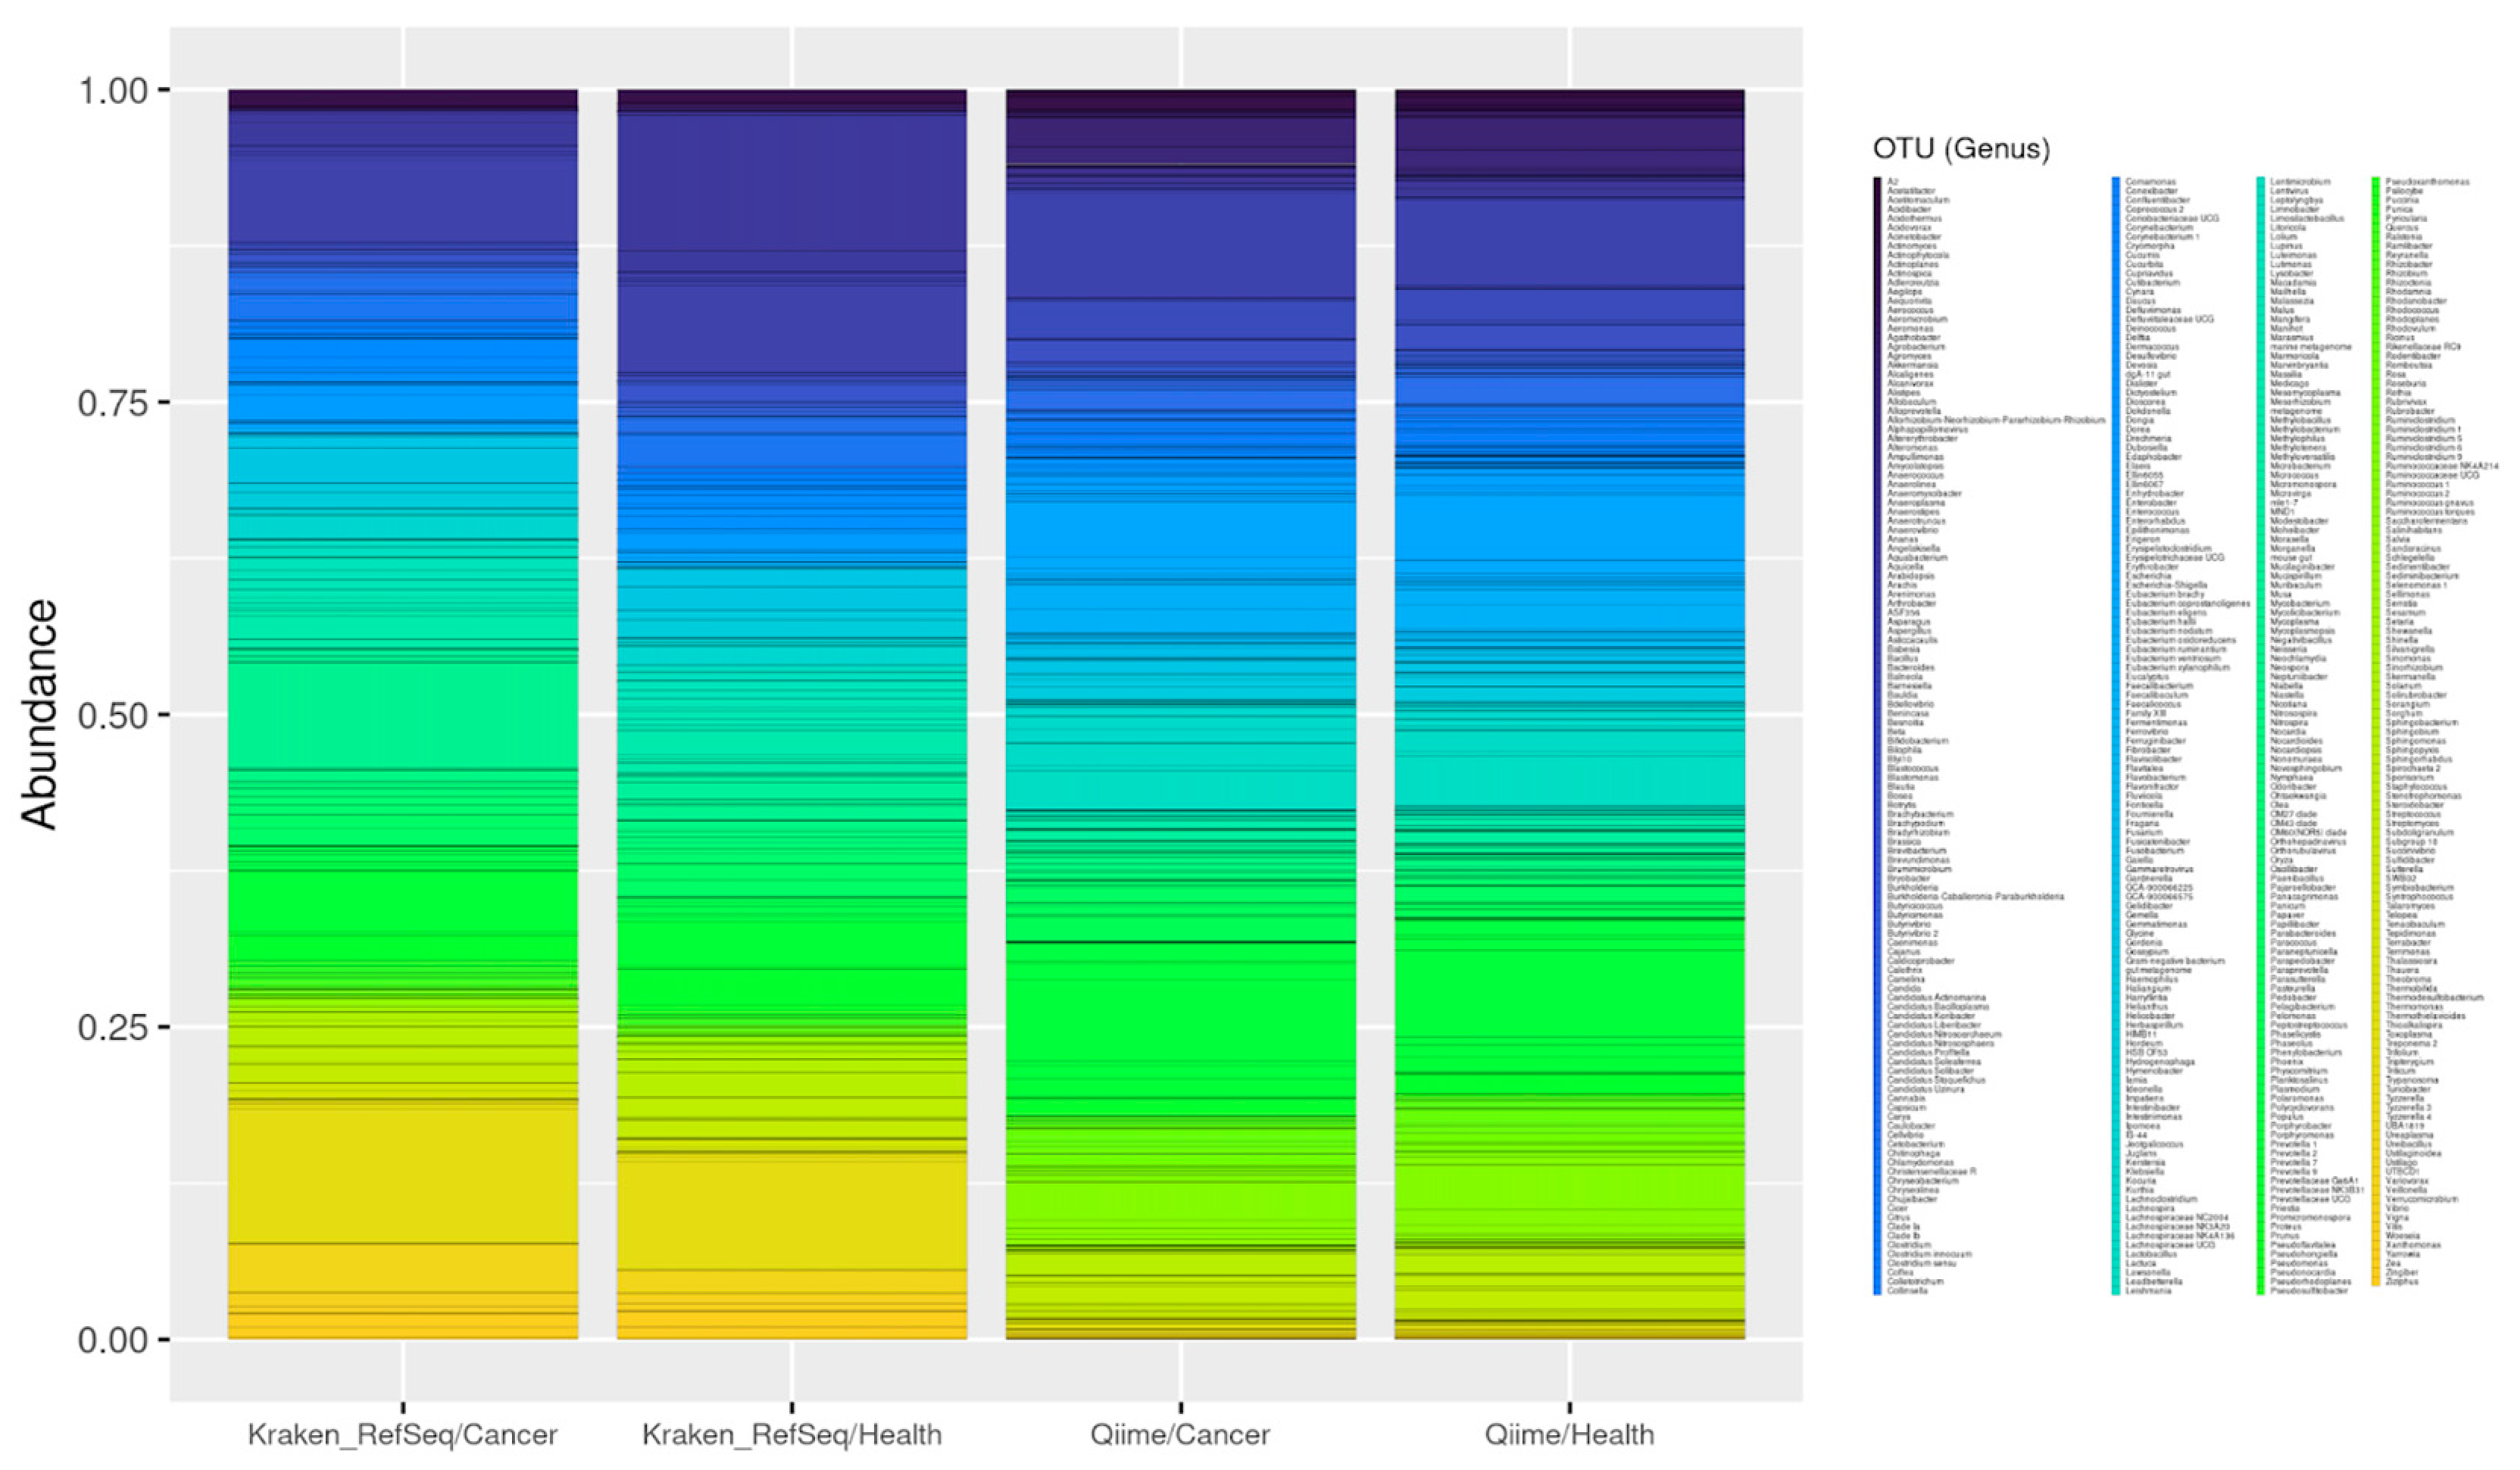Click the long Allorhizobium-Neorhizobium-Pararhizobium-Rhizobium legend entry
Viewport: 2520px width, 1470px height.
pyautogui.click(x=1996, y=420)
